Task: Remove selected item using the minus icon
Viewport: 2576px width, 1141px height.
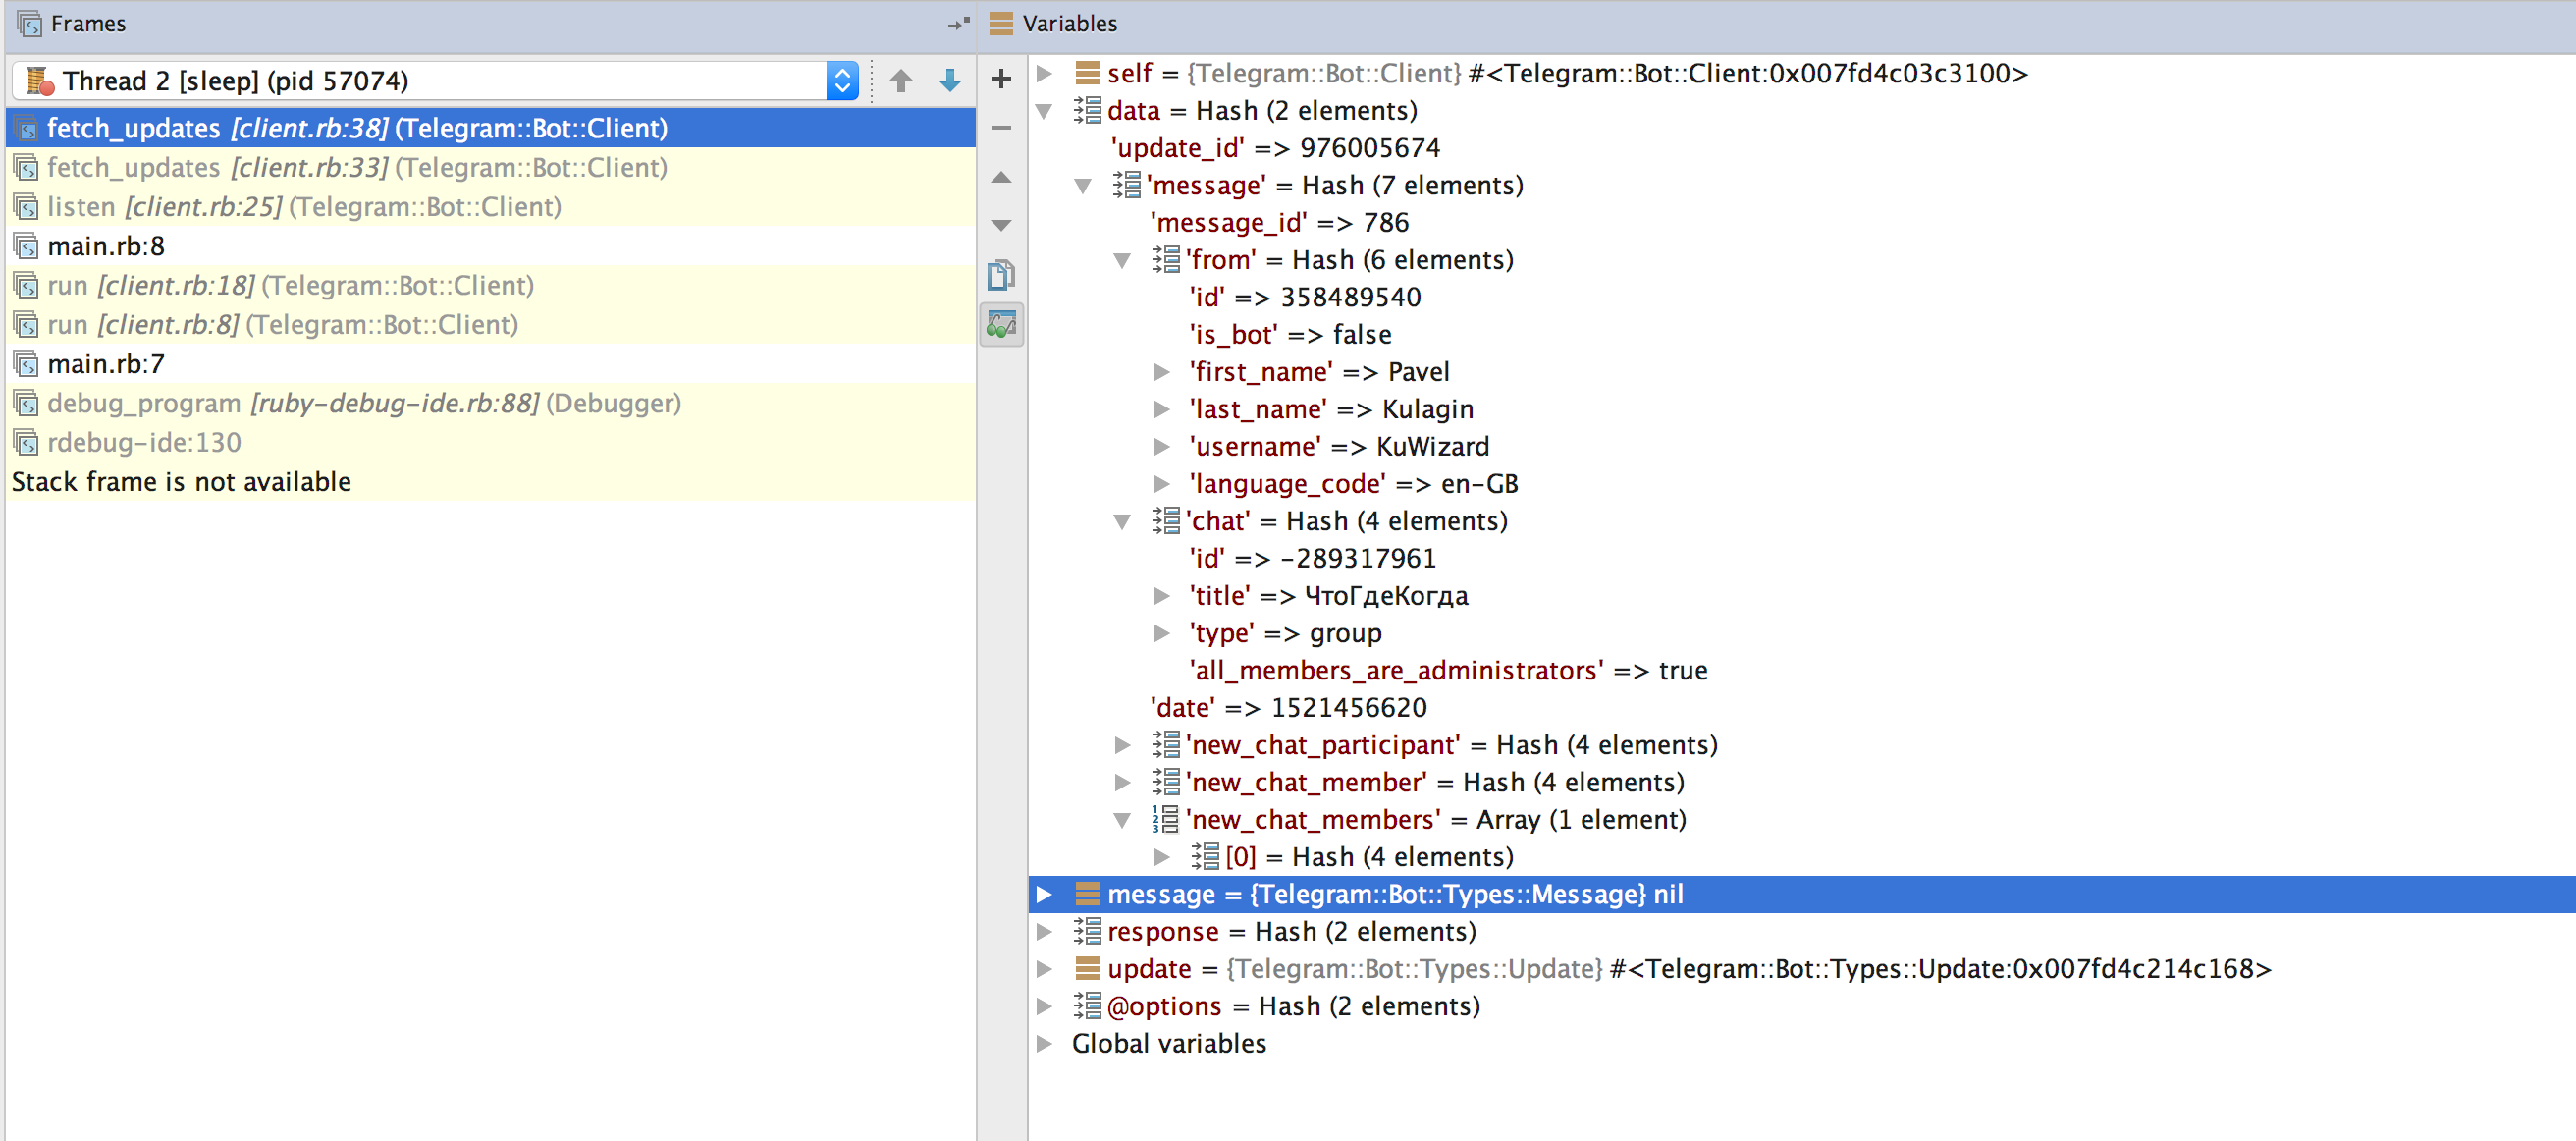Action: tap(1000, 128)
